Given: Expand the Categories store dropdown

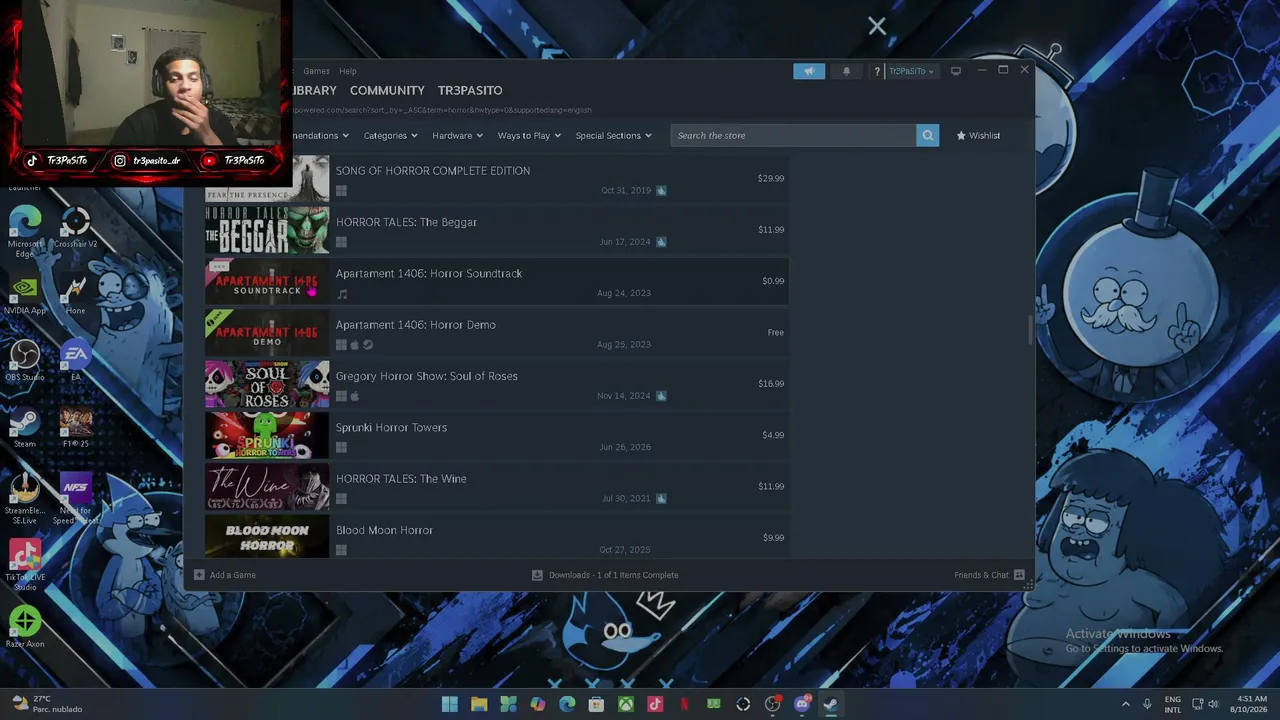Looking at the screenshot, I should point(391,136).
